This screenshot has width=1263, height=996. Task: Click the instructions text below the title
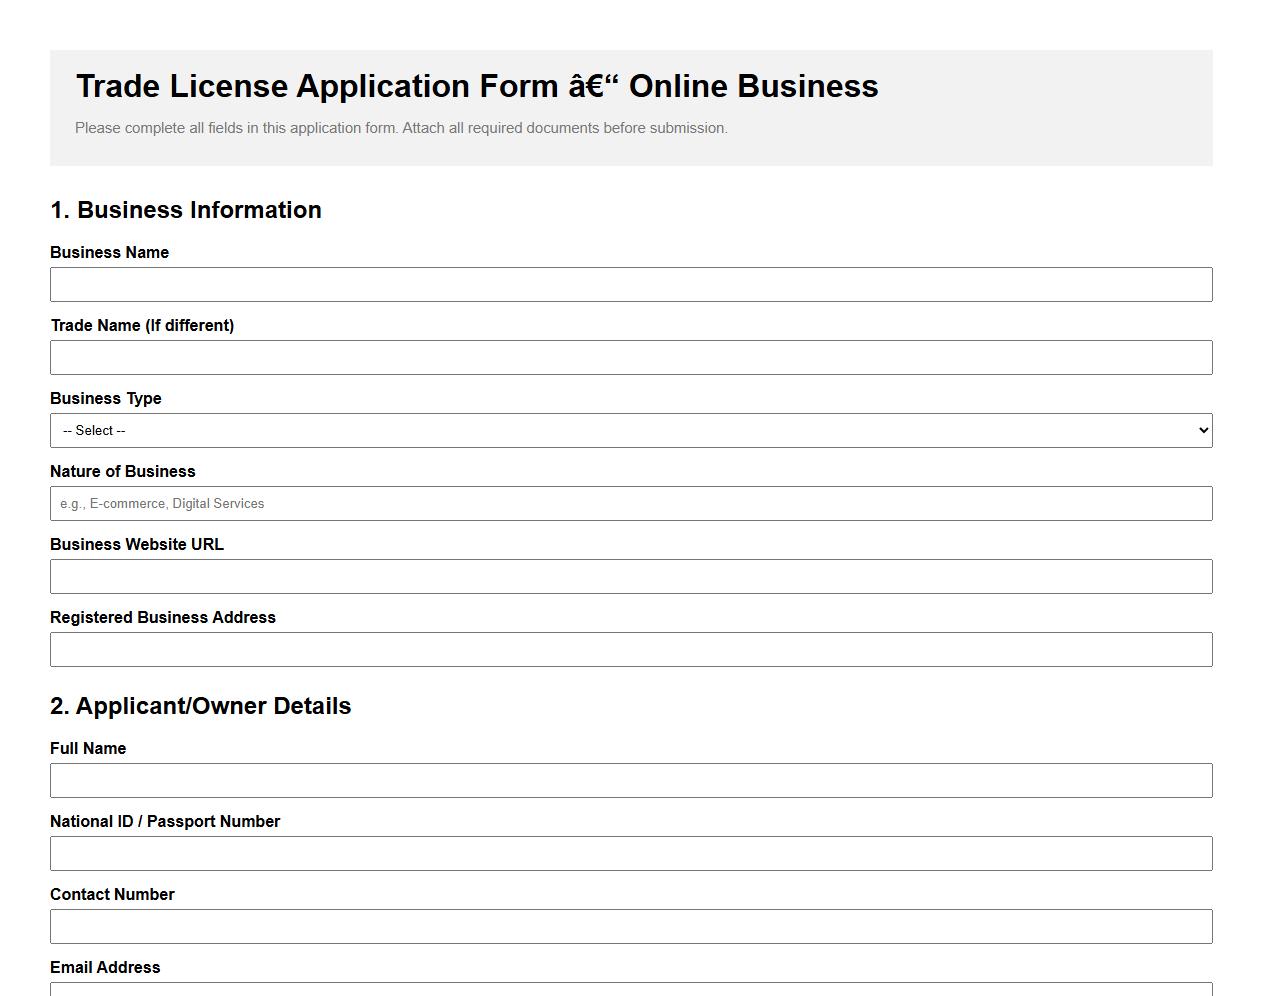pos(400,128)
